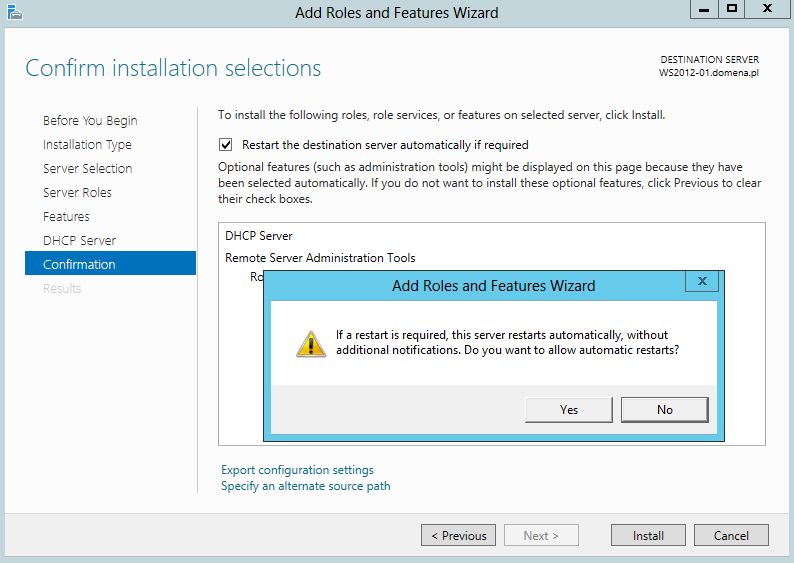Select the Confirmation step

[x=110, y=263]
